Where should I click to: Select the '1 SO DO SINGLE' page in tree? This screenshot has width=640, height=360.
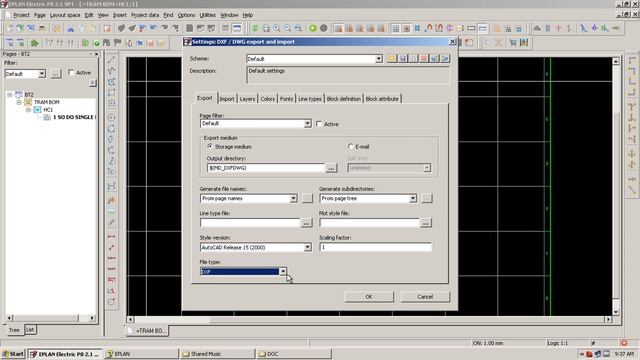(73, 117)
